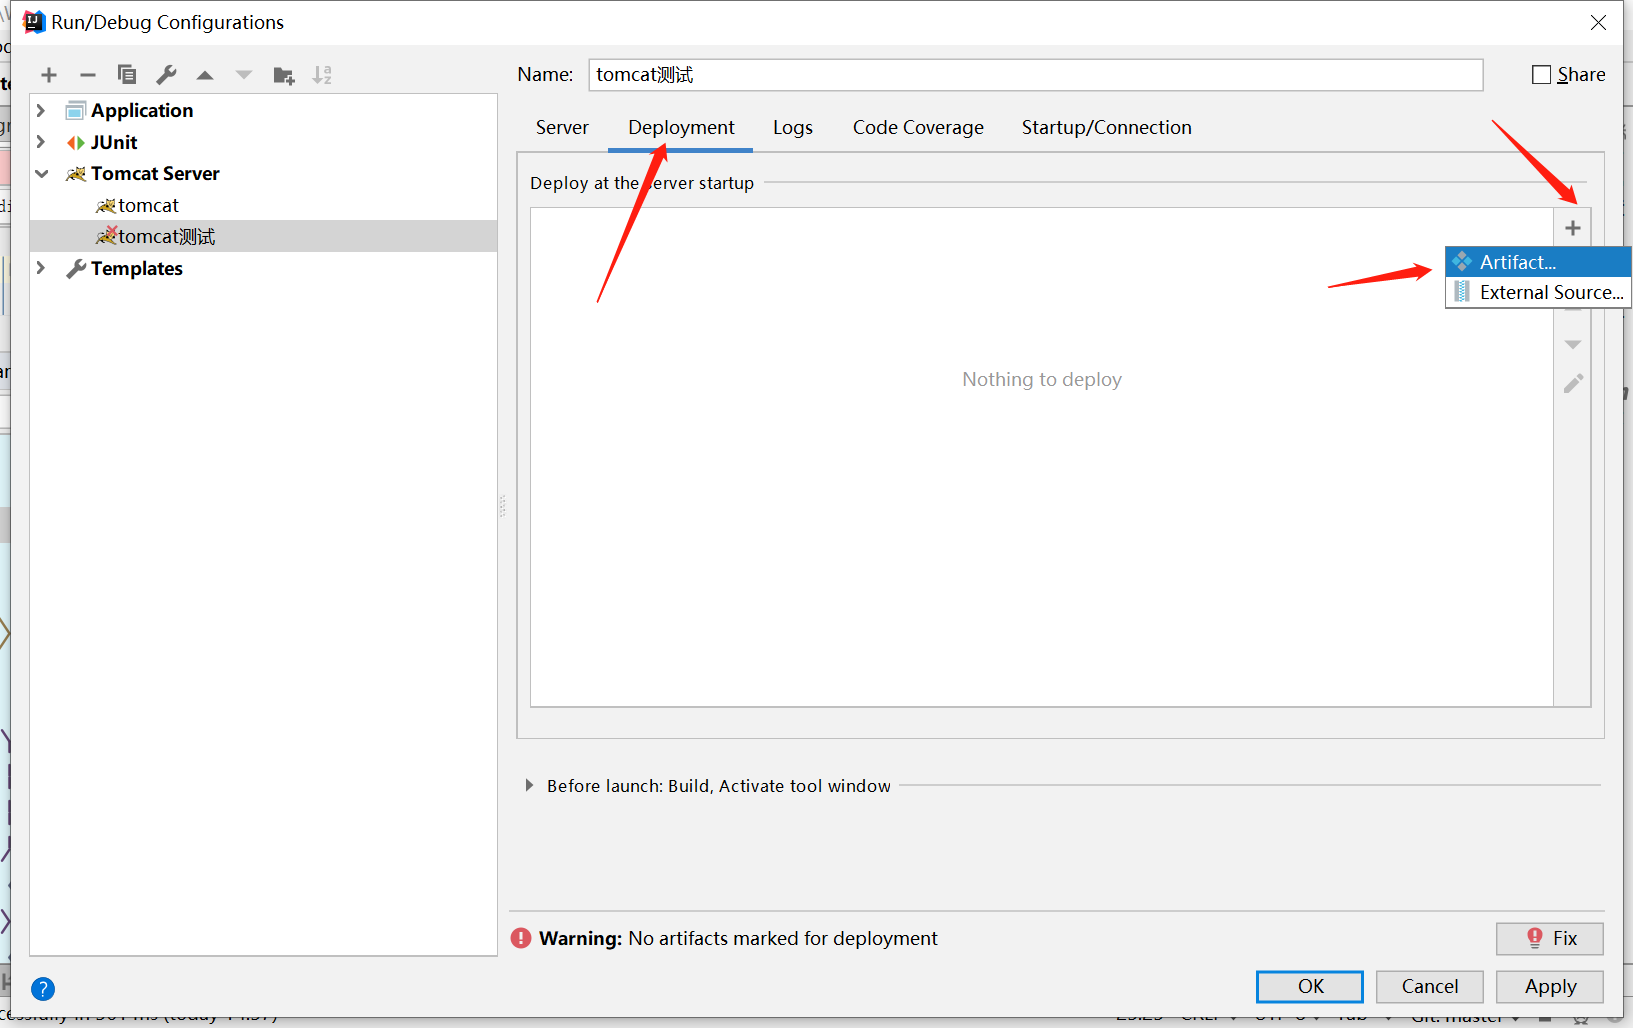The height and width of the screenshot is (1028, 1633).
Task: Copy configuration using duplicate icon
Action: [x=127, y=75]
